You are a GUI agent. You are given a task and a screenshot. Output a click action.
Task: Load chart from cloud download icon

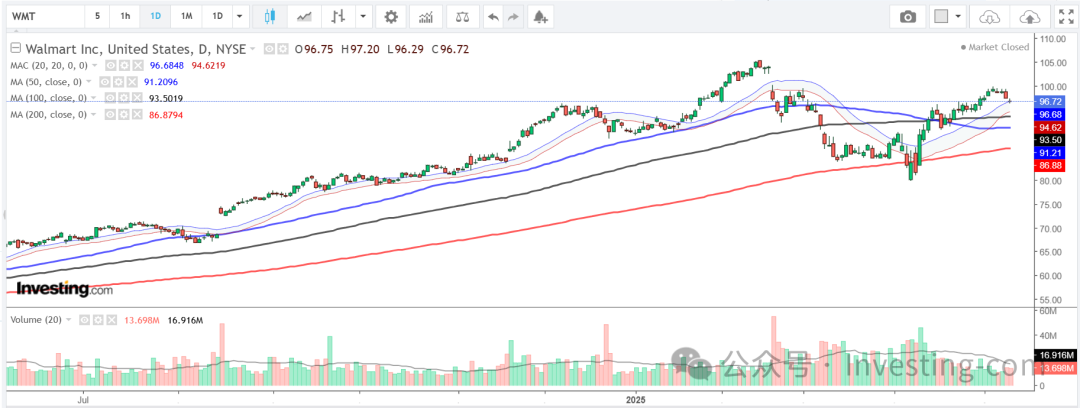[989, 17]
